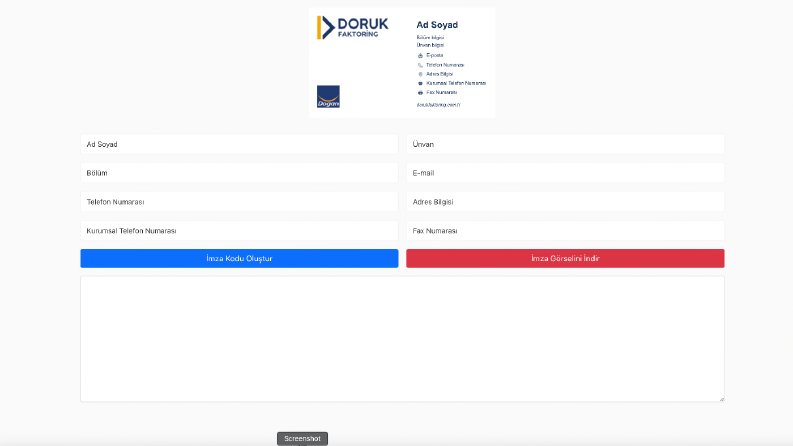Click the Bölüm bilgisi text in the preview
793x446 pixels.
tap(430, 37)
